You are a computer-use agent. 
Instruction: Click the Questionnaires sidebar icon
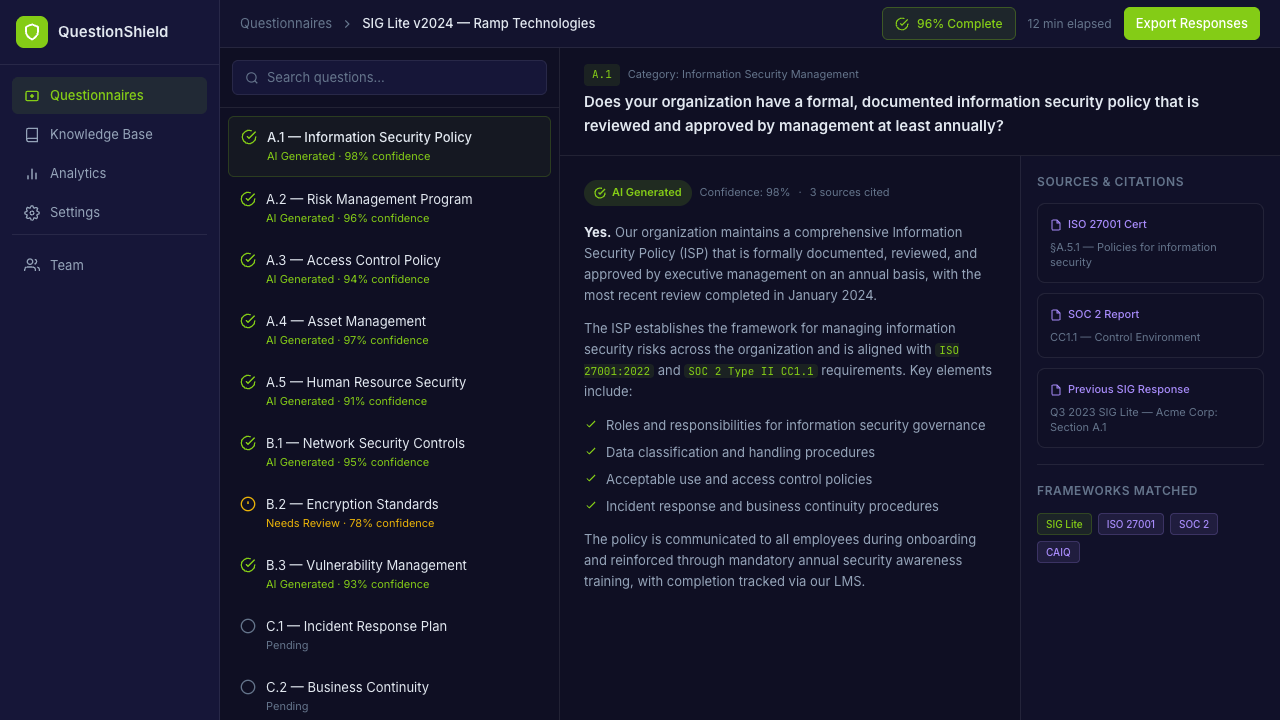click(x=32, y=96)
